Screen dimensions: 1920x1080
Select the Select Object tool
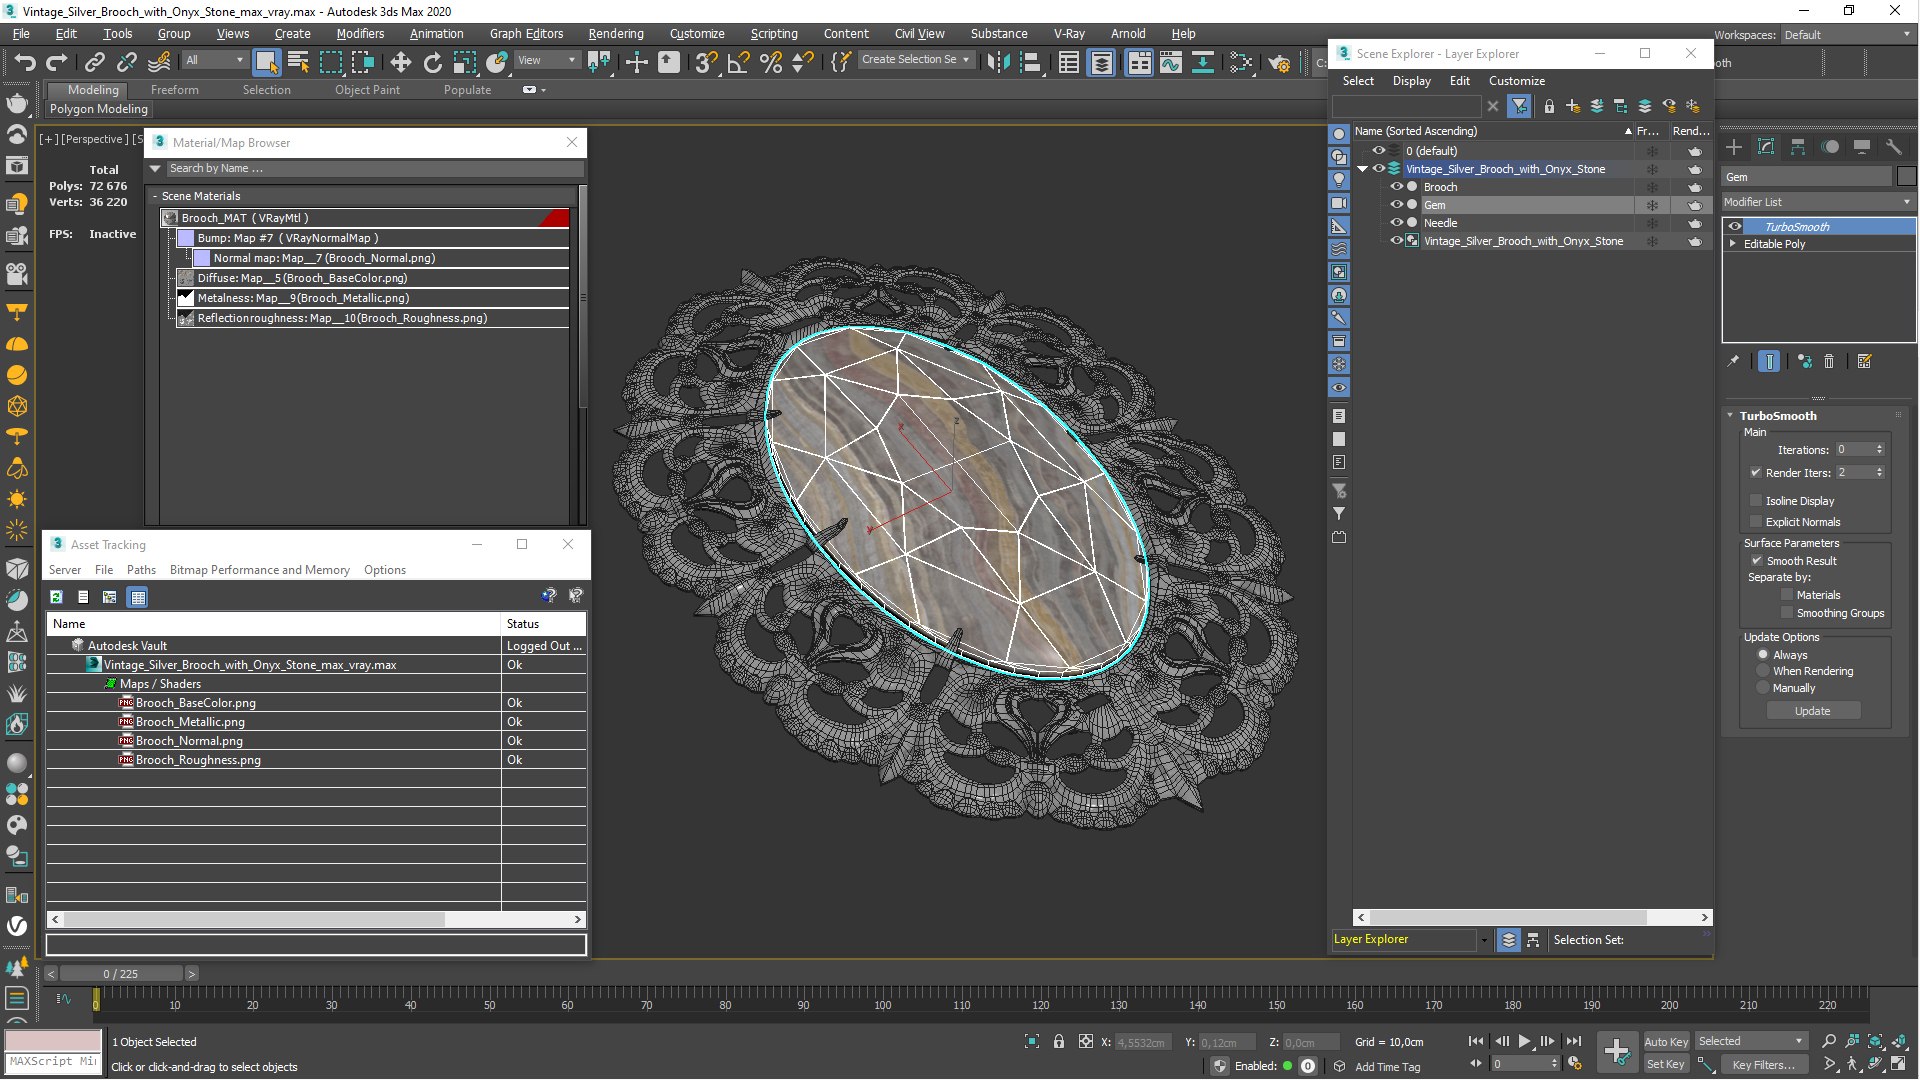[x=266, y=62]
